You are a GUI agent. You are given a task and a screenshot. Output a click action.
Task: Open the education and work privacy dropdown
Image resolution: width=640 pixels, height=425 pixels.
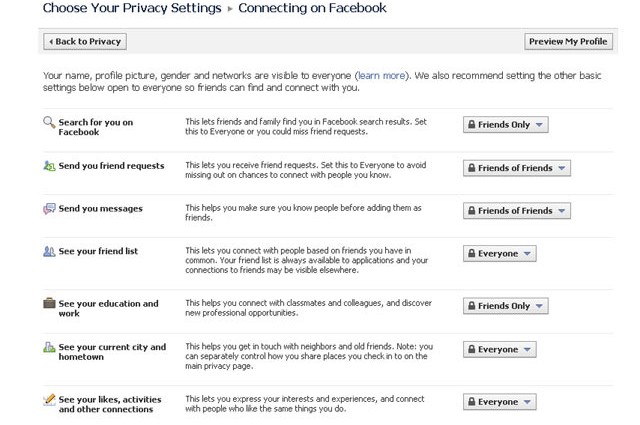click(x=505, y=306)
